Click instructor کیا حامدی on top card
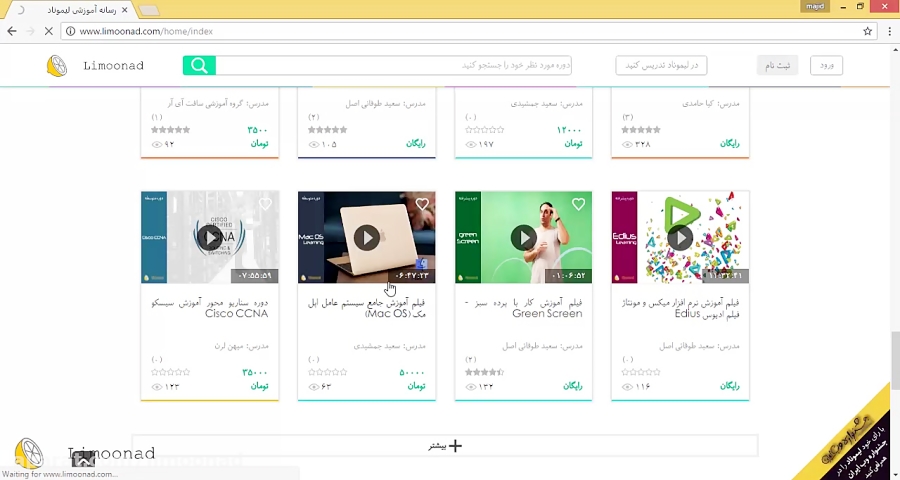Screen dimensions: 900x480 click(711, 104)
